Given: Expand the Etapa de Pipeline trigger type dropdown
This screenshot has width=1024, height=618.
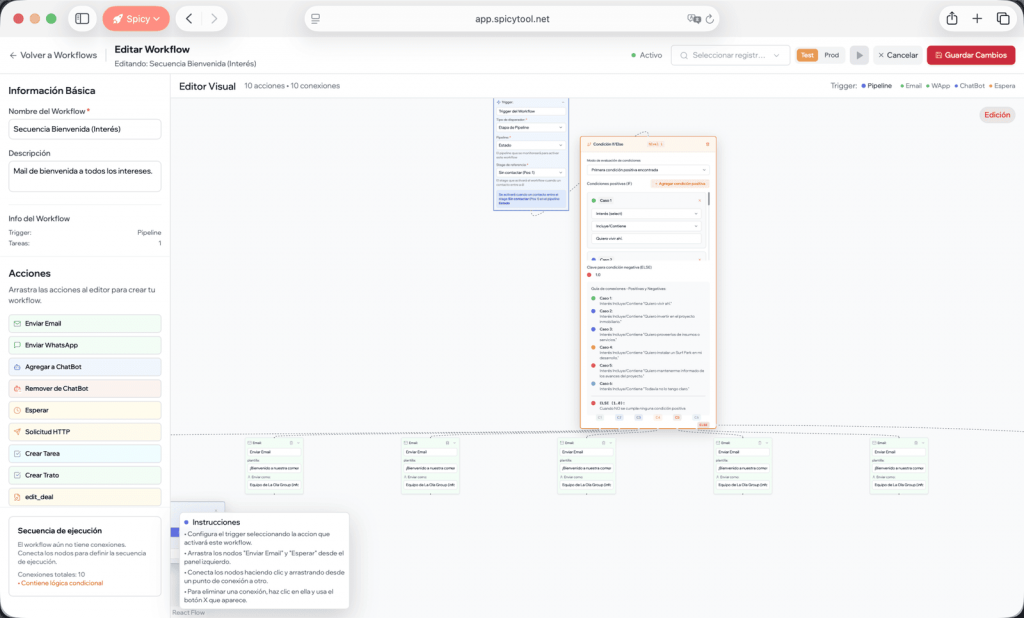Looking at the screenshot, I should pos(531,128).
